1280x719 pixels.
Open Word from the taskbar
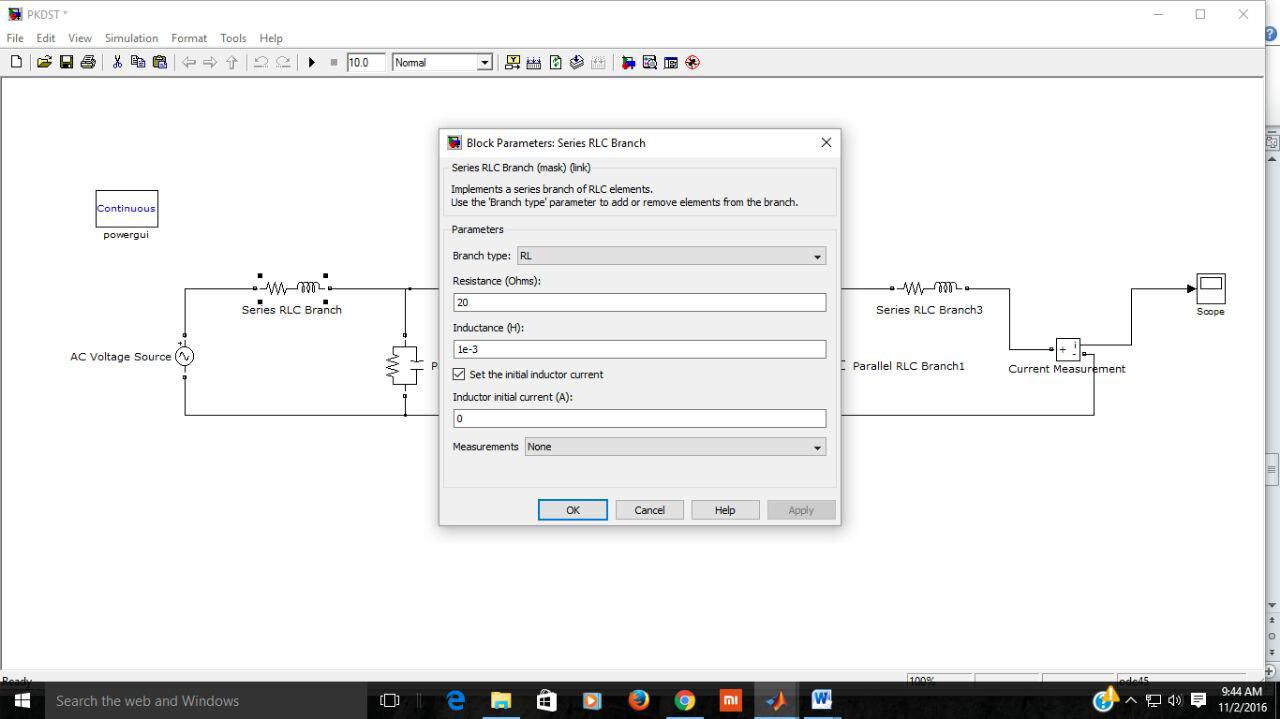pyautogui.click(x=822, y=700)
